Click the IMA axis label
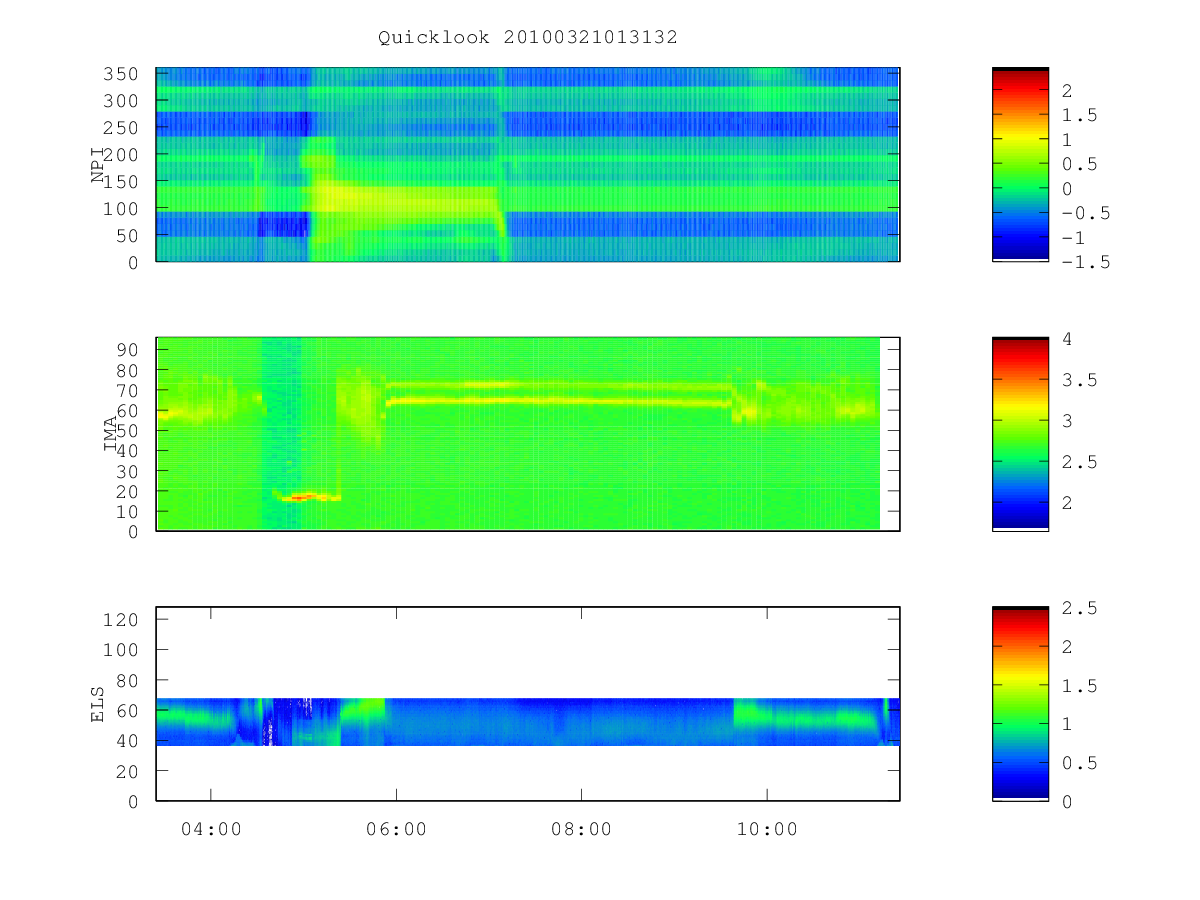 click(x=111, y=435)
